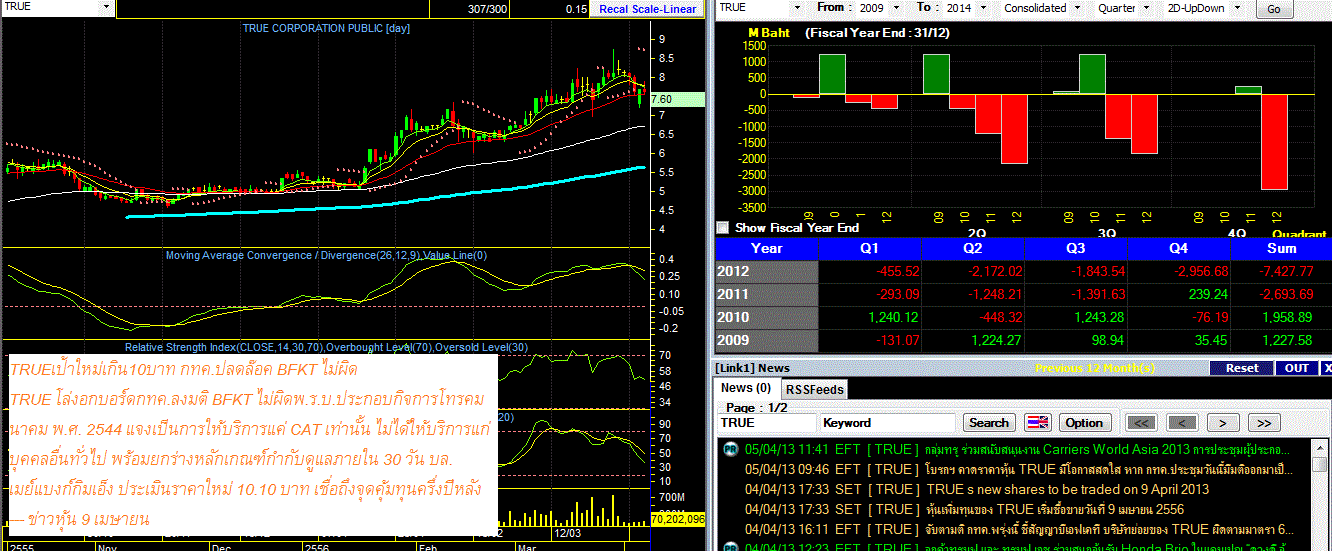The height and width of the screenshot is (551, 1332).
Task: Select the 2010 year row
Action: pyautogui.click(x=1024, y=317)
